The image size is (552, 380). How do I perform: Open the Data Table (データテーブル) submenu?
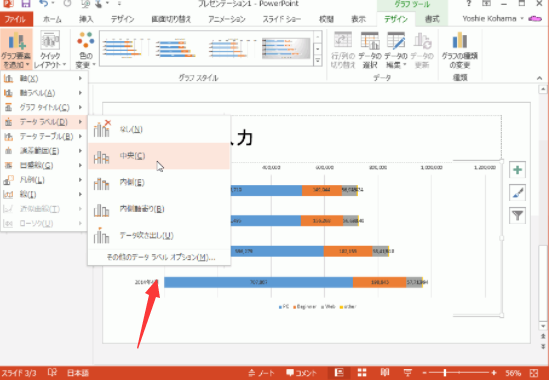44,136
